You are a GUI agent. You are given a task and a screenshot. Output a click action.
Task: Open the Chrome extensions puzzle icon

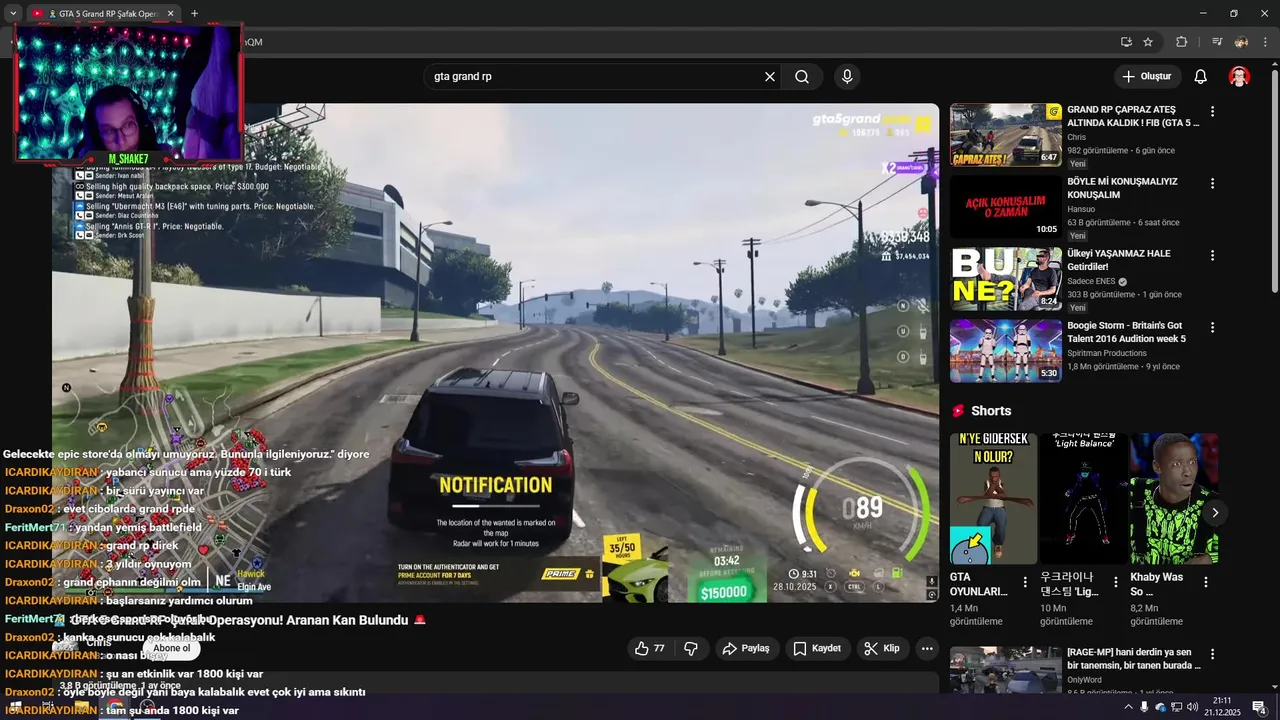pos(1181,42)
